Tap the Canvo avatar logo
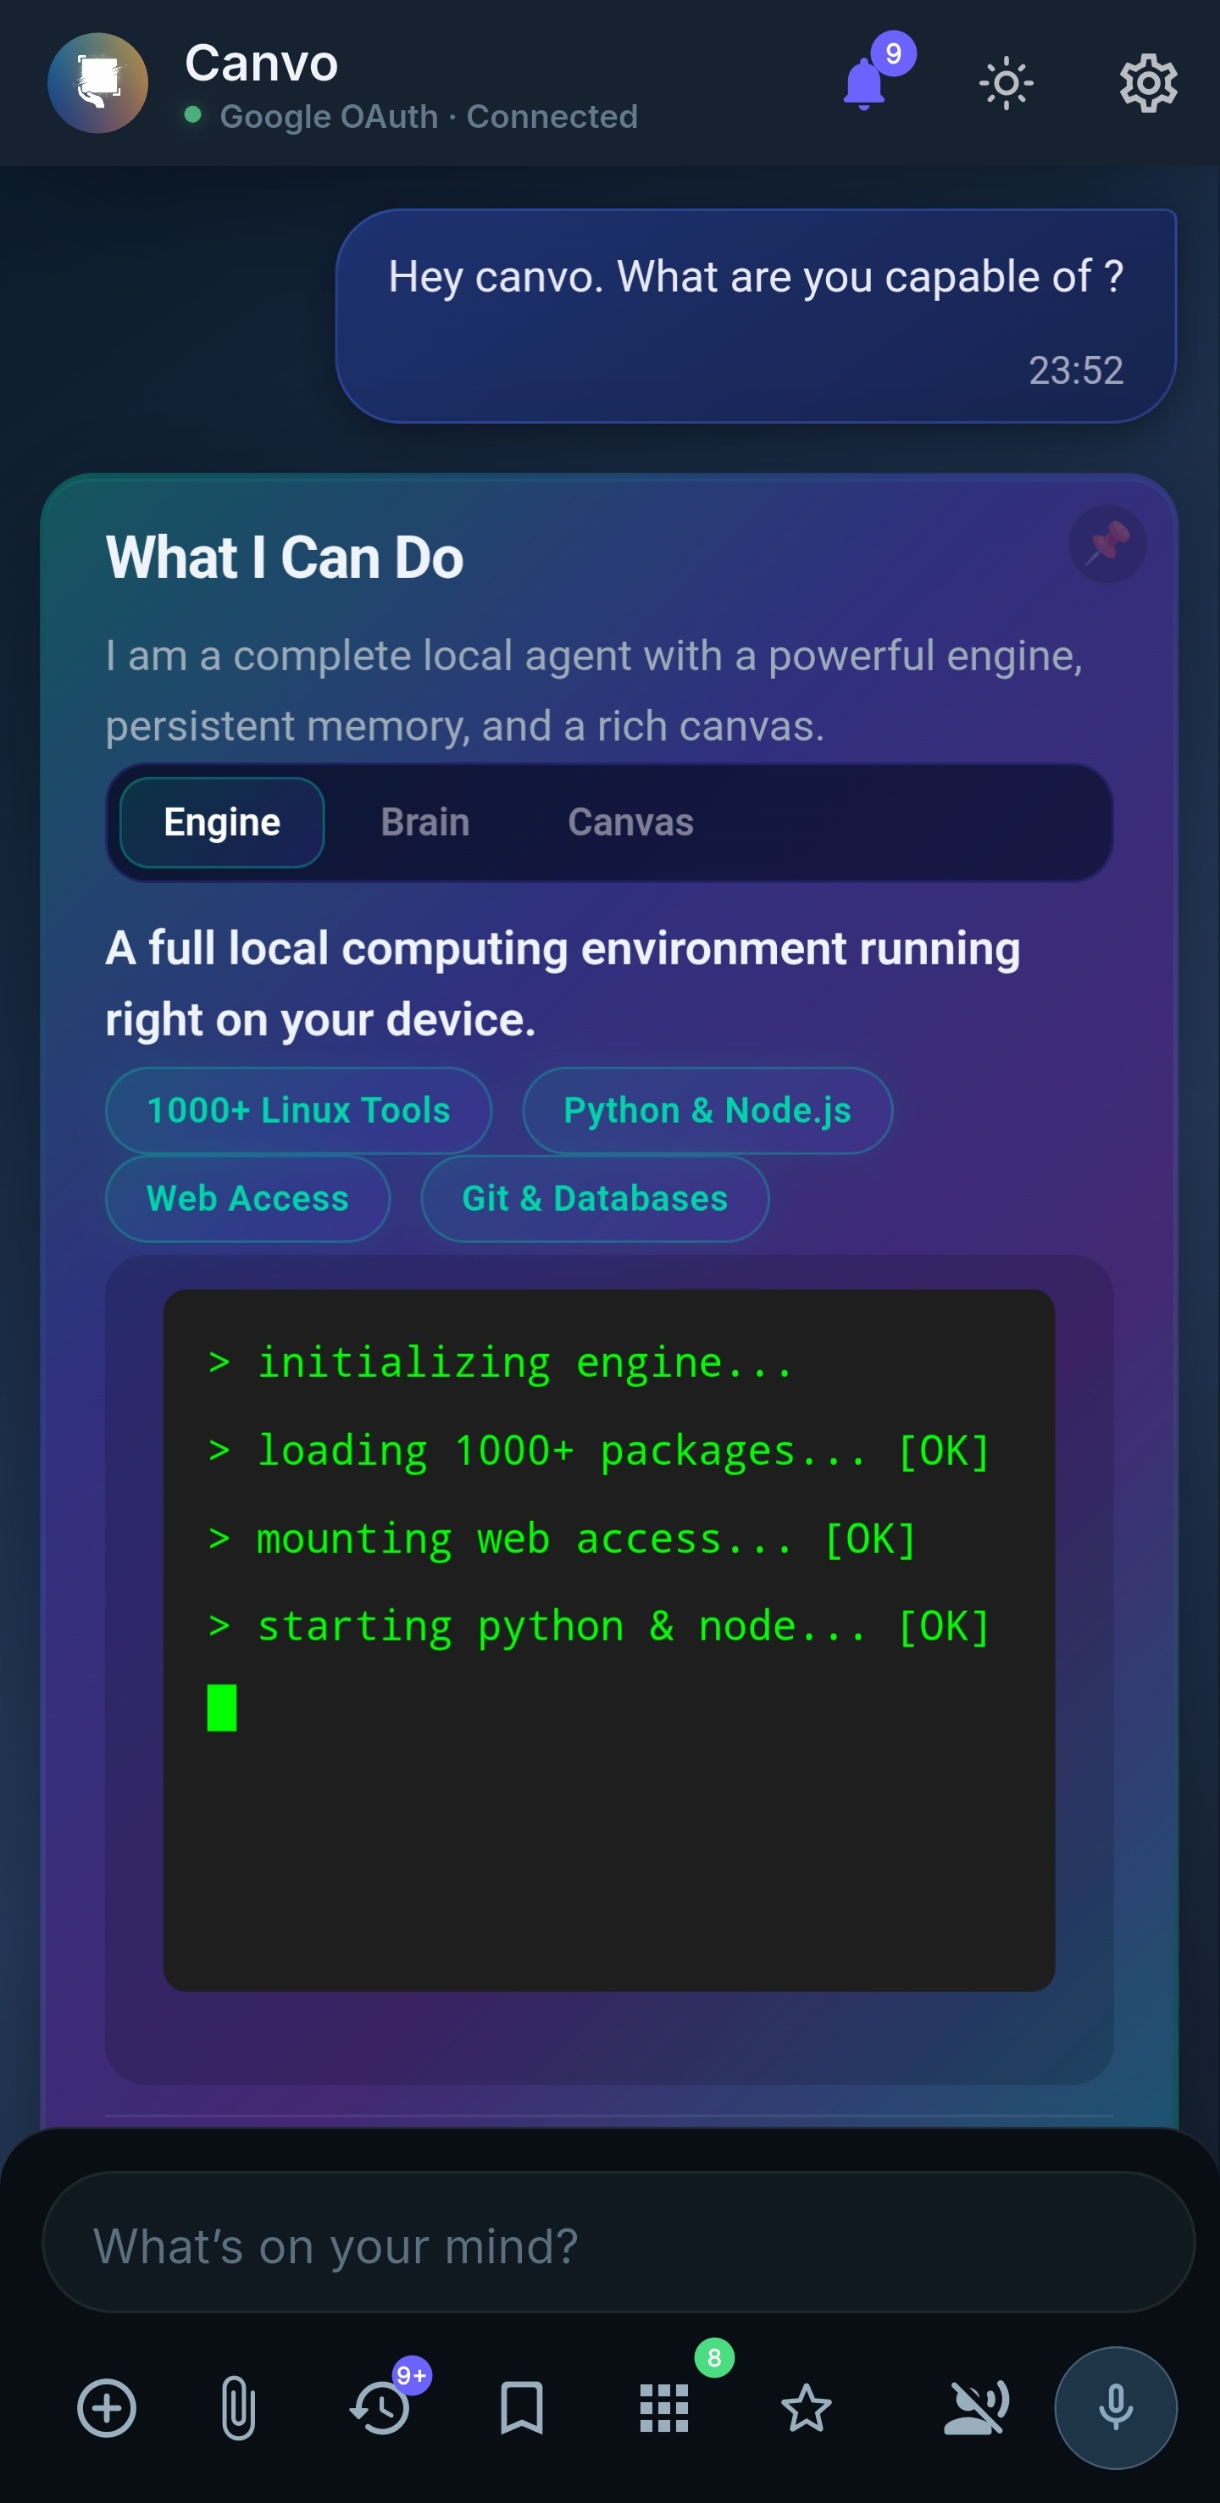This screenshot has height=2503, width=1220. (x=98, y=83)
